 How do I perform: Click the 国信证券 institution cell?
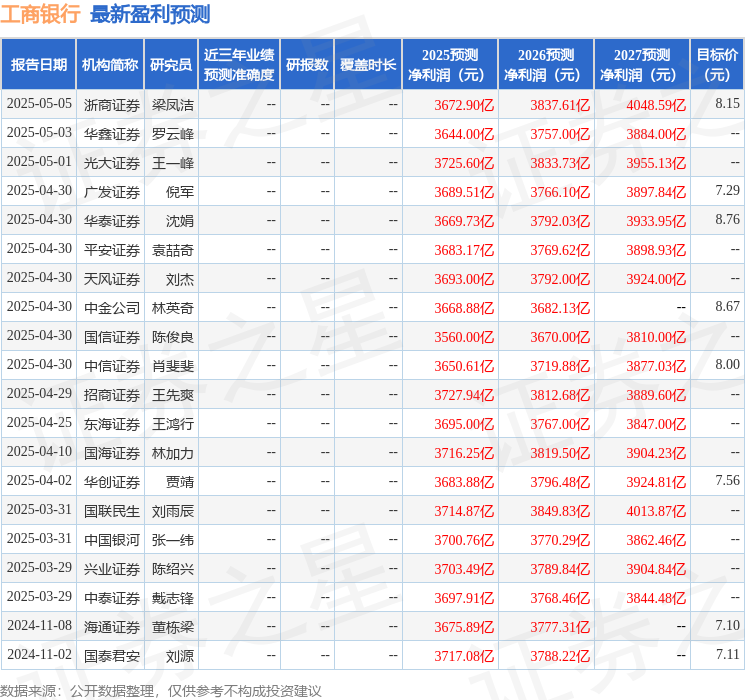tap(112, 337)
